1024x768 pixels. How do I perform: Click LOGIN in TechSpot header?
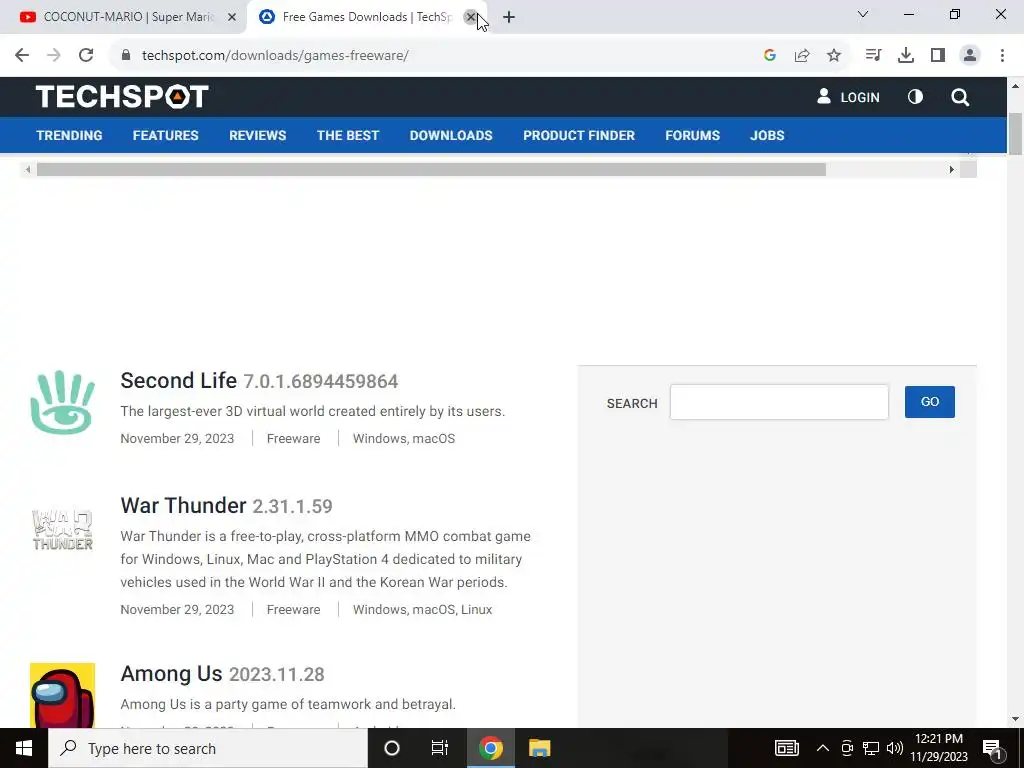pyautogui.click(x=848, y=97)
